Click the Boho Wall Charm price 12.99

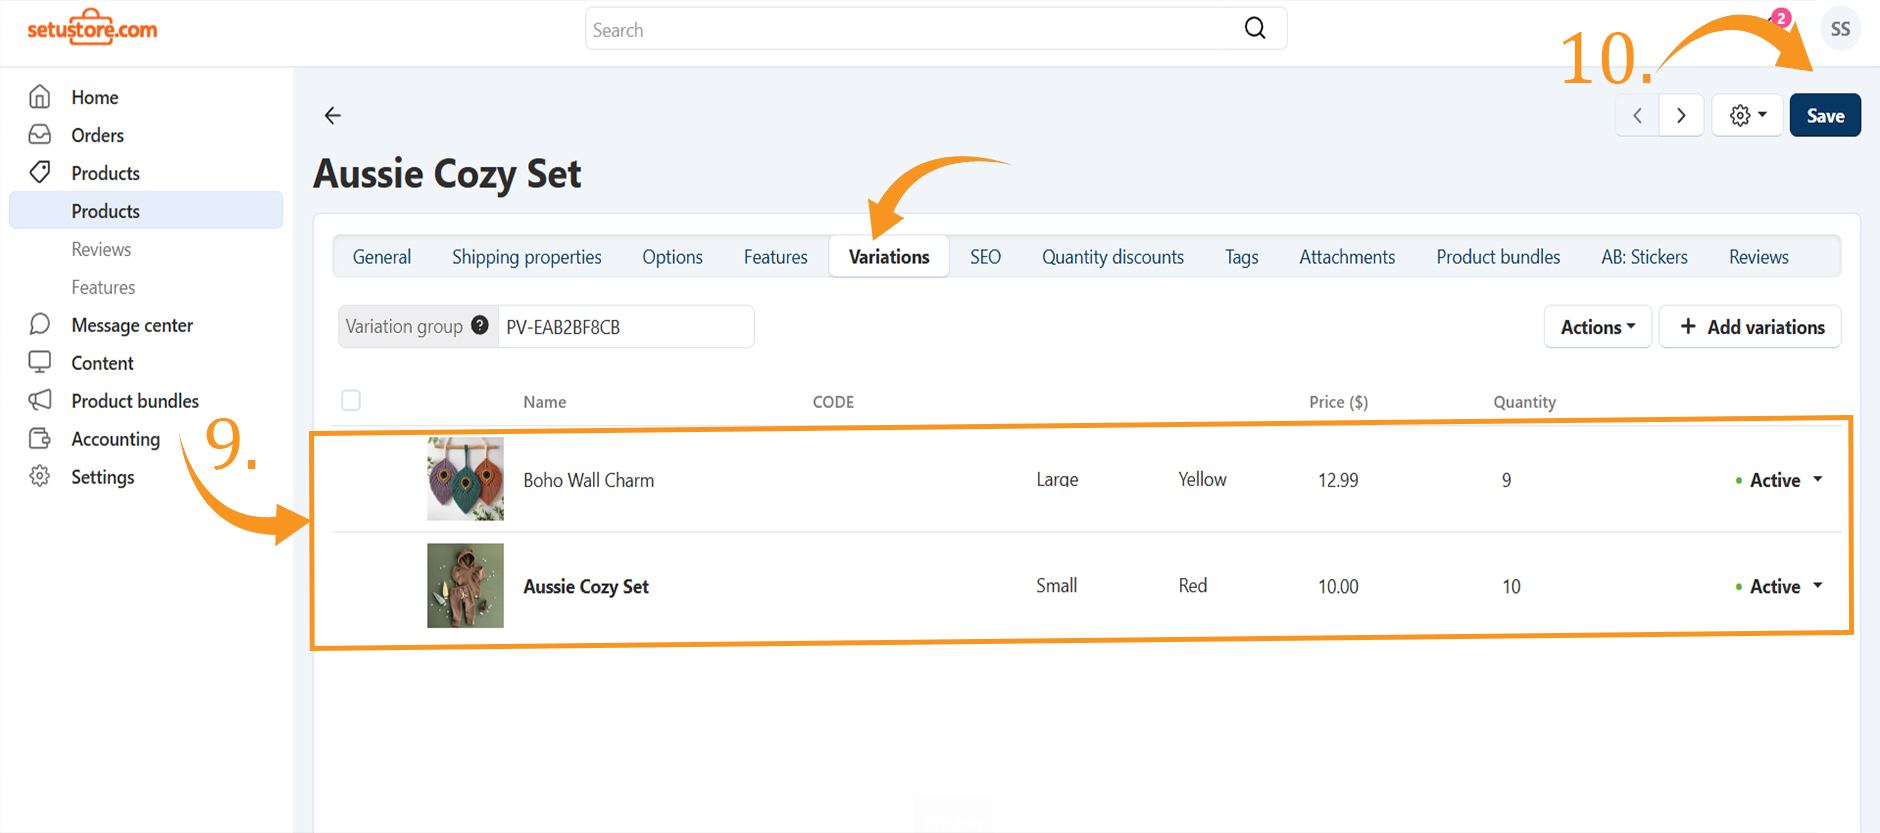point(1338,480)
